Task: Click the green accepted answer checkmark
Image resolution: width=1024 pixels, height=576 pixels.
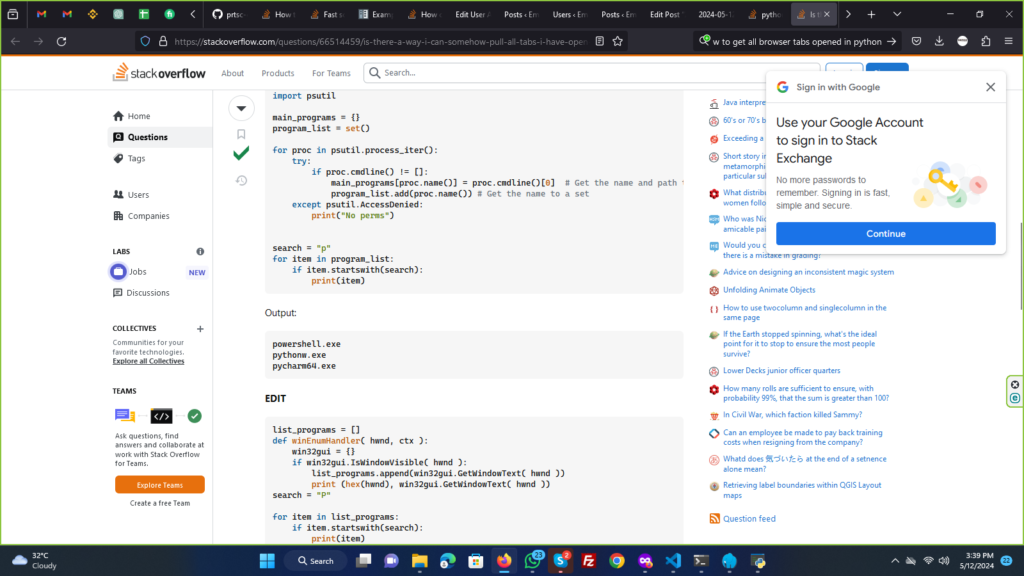Action: click(241, 154)
